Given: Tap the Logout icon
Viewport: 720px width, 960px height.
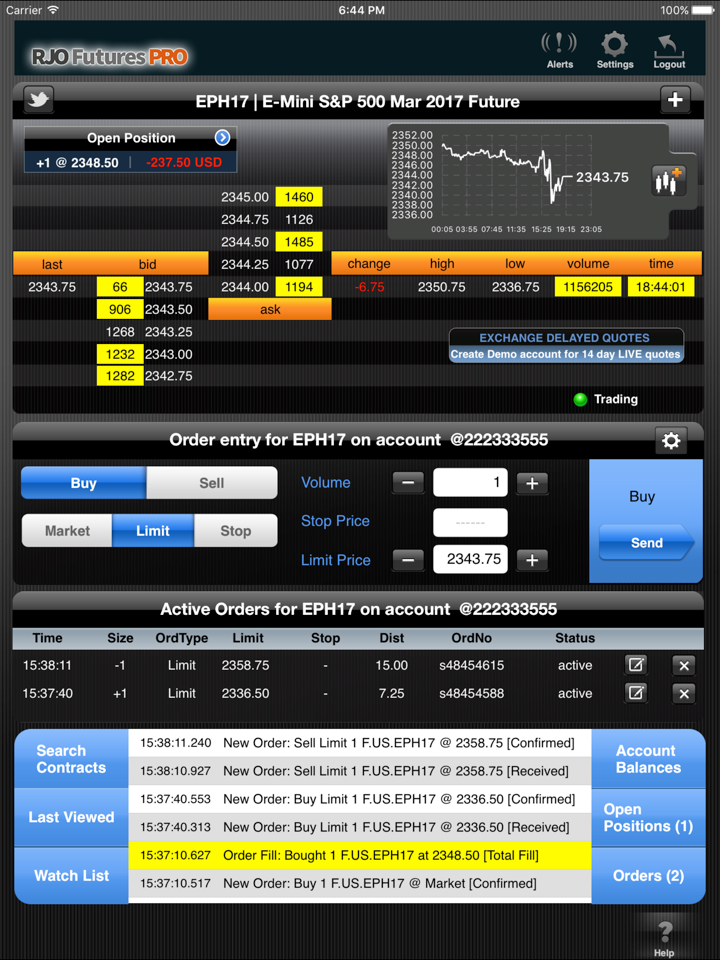Looking at the screenshot, I should [x=669, y=48].
